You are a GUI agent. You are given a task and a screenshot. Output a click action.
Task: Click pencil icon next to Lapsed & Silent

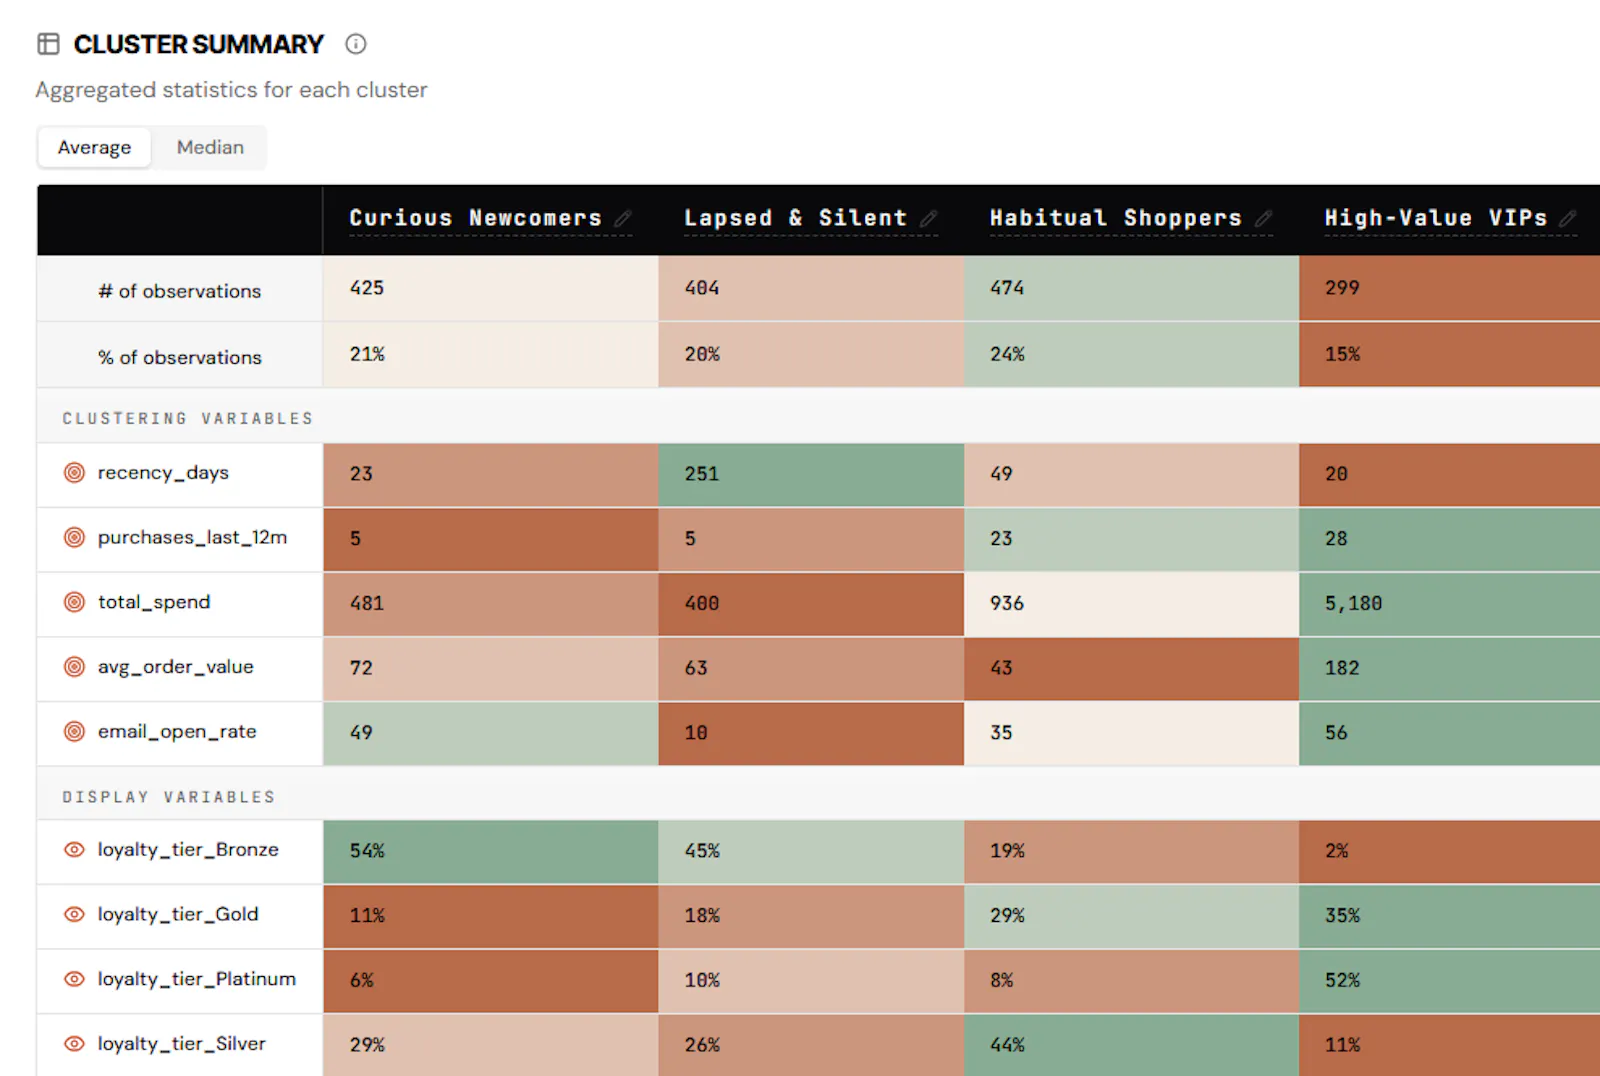click(x=929, y=218)
